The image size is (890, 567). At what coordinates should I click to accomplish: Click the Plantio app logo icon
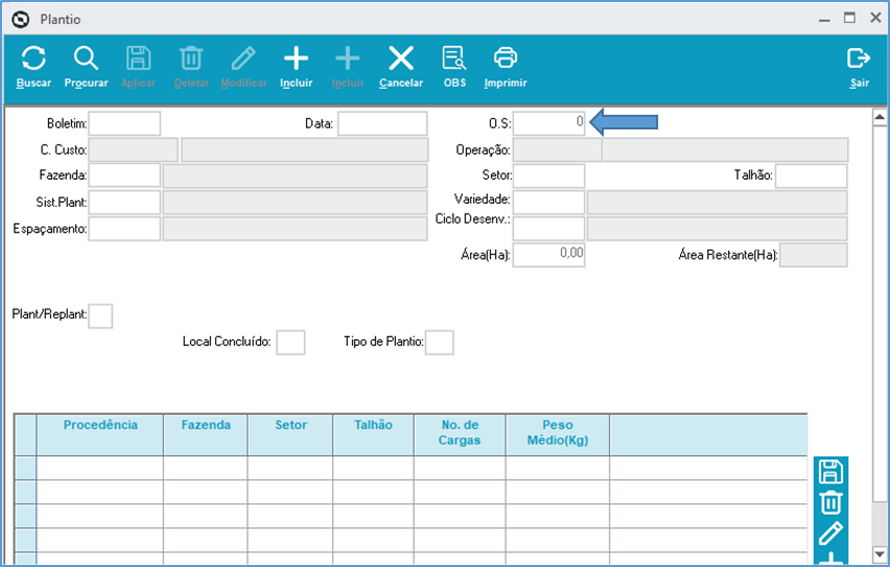pyautogui.click(x=20, y=19)
